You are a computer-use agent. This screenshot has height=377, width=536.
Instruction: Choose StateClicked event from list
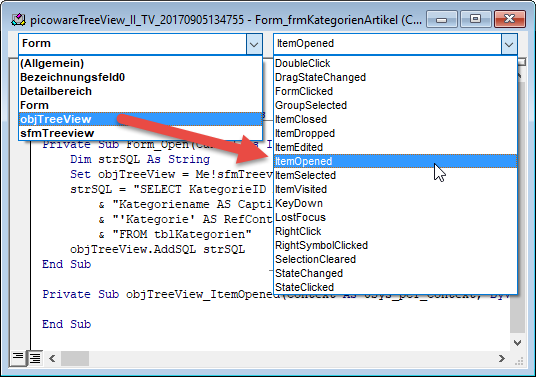396,287
